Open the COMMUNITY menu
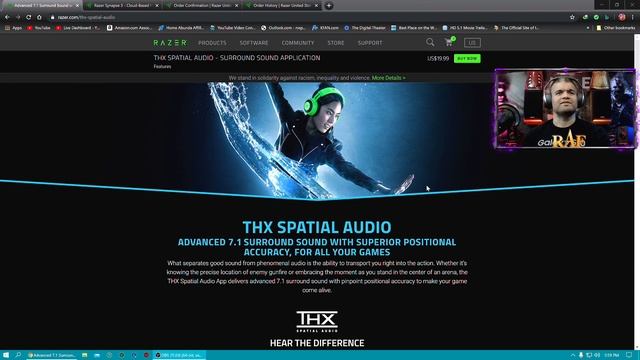The width and height of the screenshot is (640, 360). (298, 42)
